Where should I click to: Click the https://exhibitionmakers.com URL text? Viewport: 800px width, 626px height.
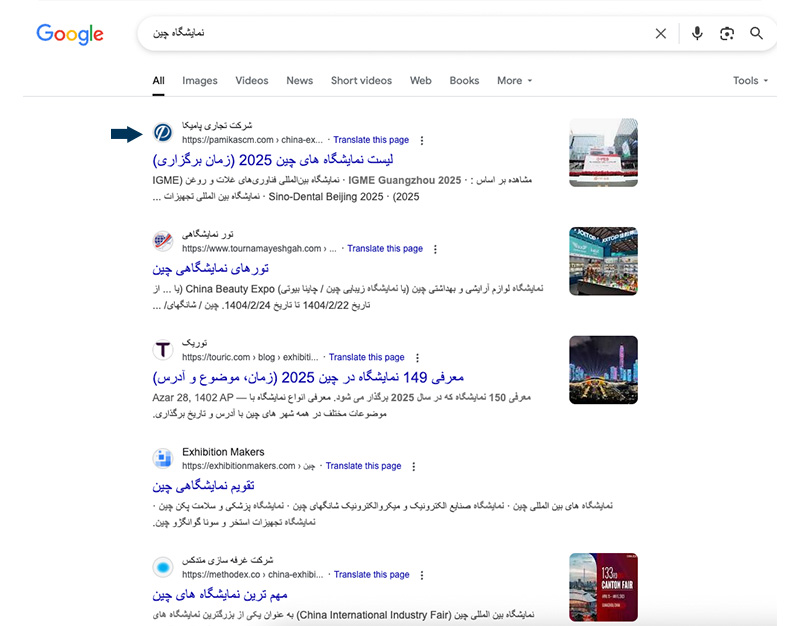(248, 466)
